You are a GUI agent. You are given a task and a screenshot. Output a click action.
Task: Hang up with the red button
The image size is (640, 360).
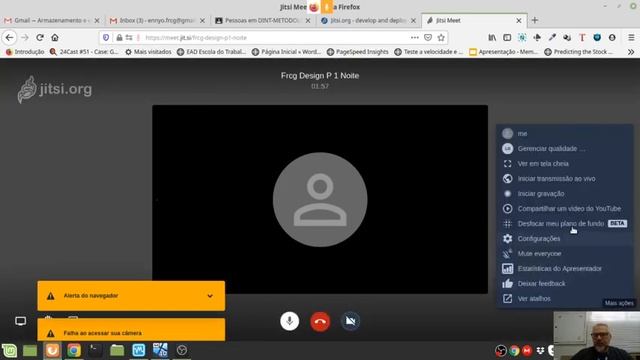[x=320, y=321]
